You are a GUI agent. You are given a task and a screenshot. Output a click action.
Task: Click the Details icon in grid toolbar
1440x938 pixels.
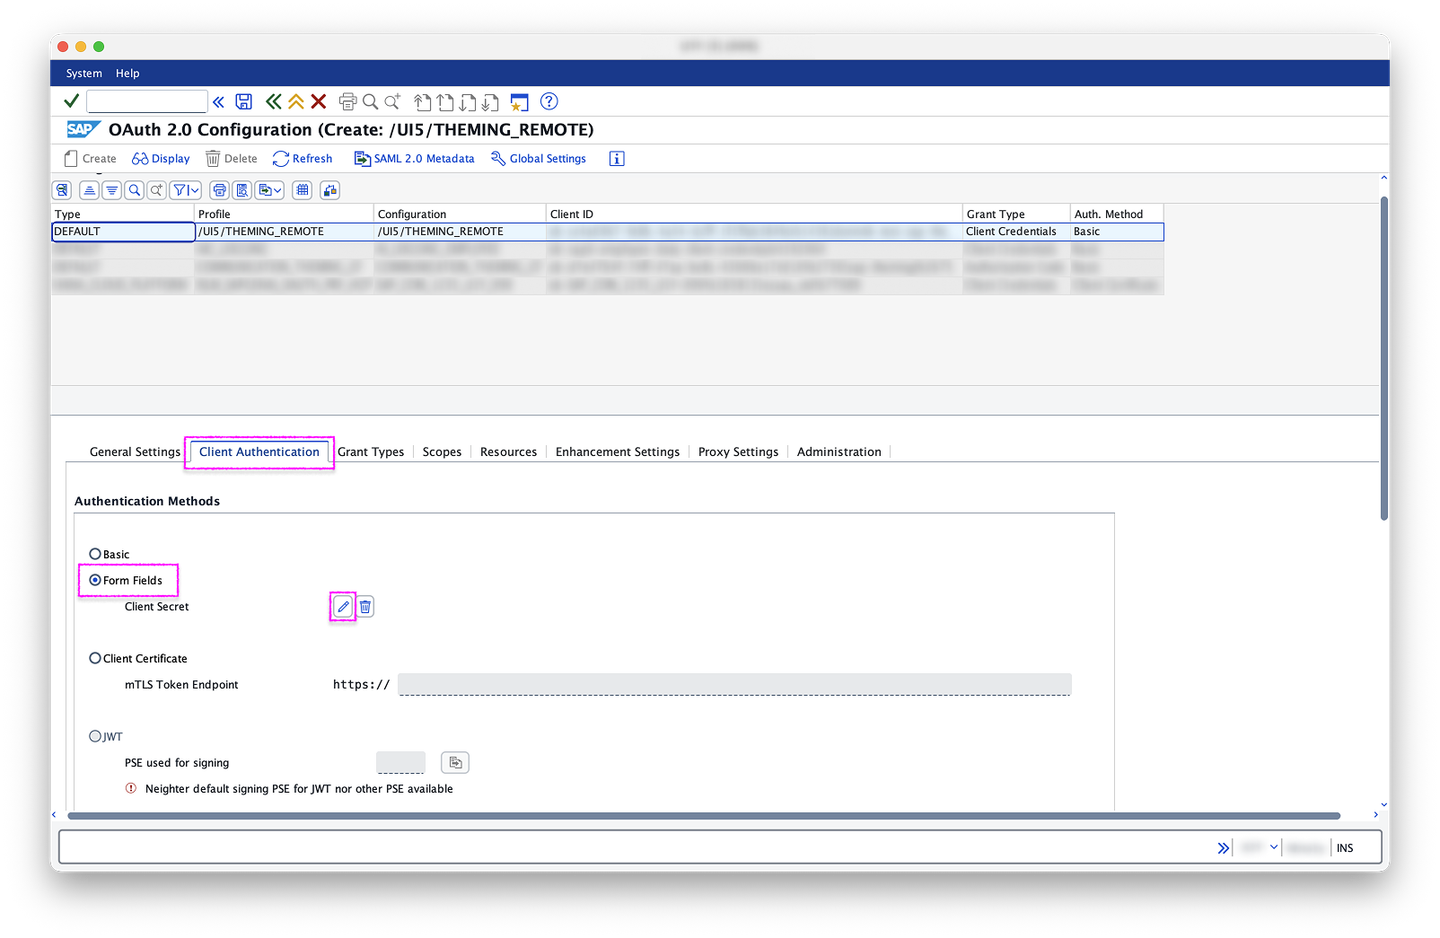tap(62, 190)
